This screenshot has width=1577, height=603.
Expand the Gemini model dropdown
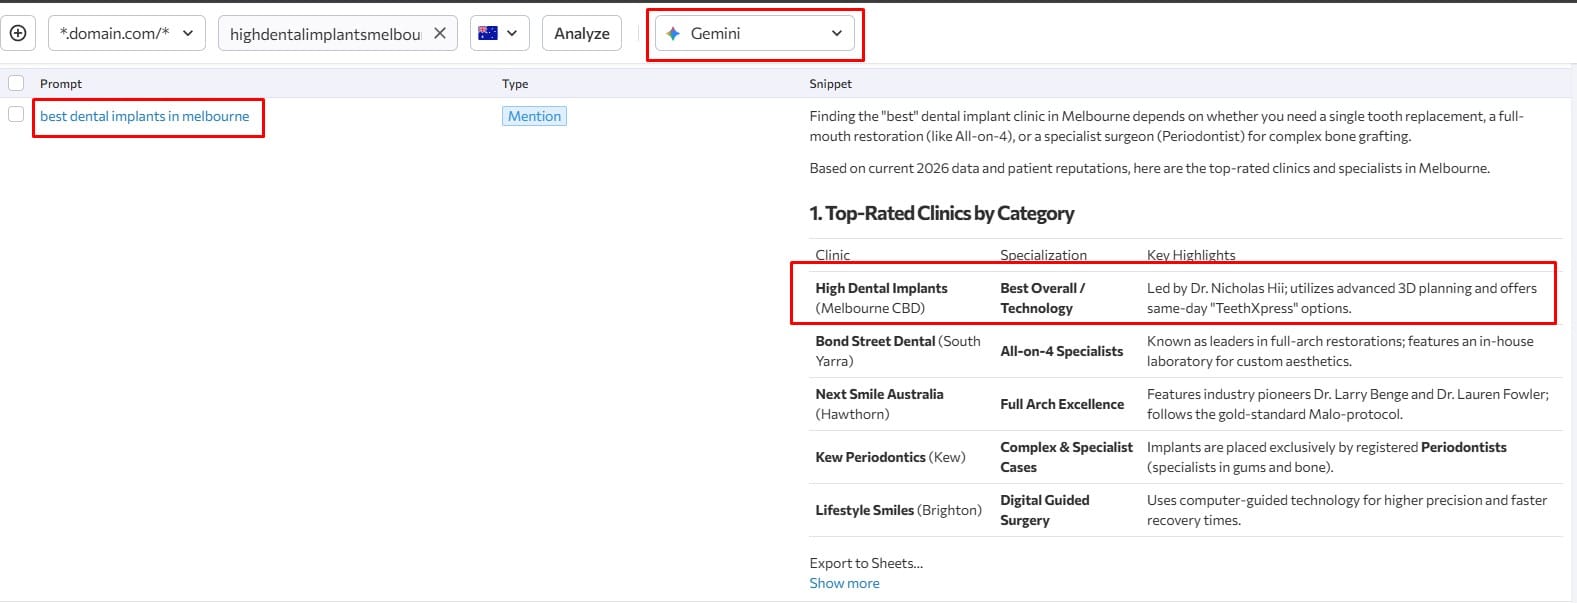(755, 33)
